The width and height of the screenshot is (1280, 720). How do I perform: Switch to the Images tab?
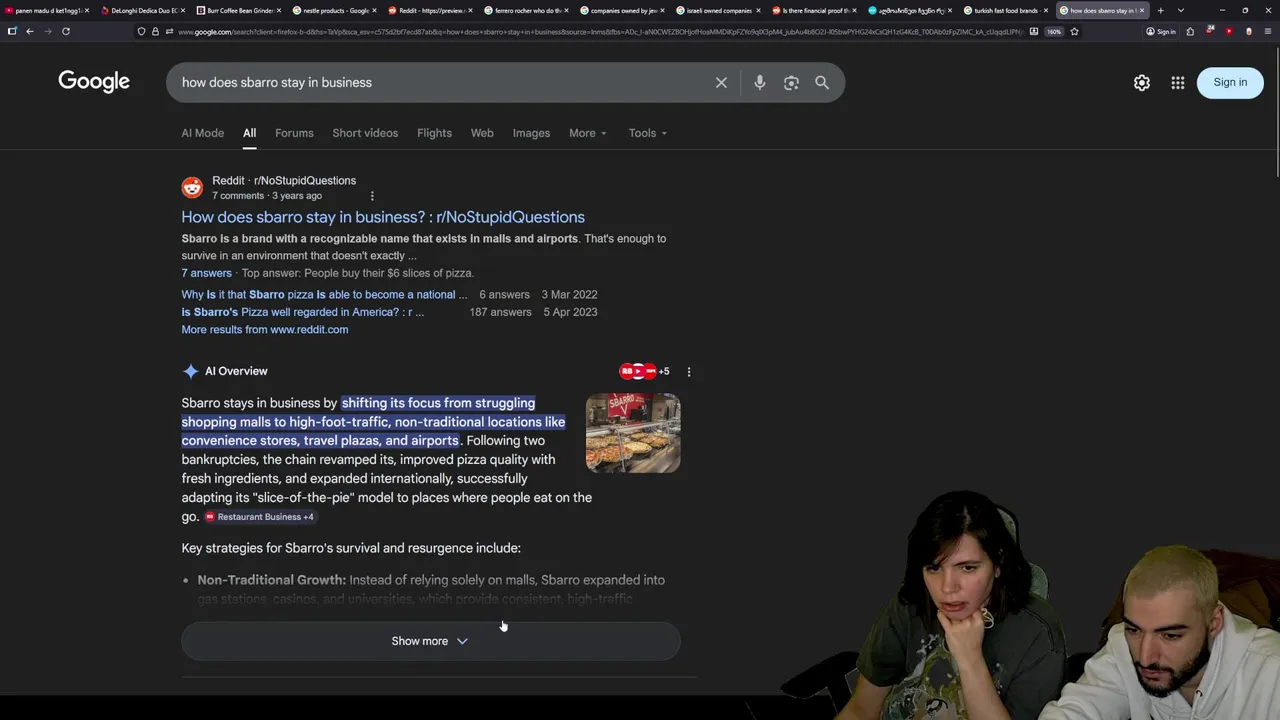point(531,133)
